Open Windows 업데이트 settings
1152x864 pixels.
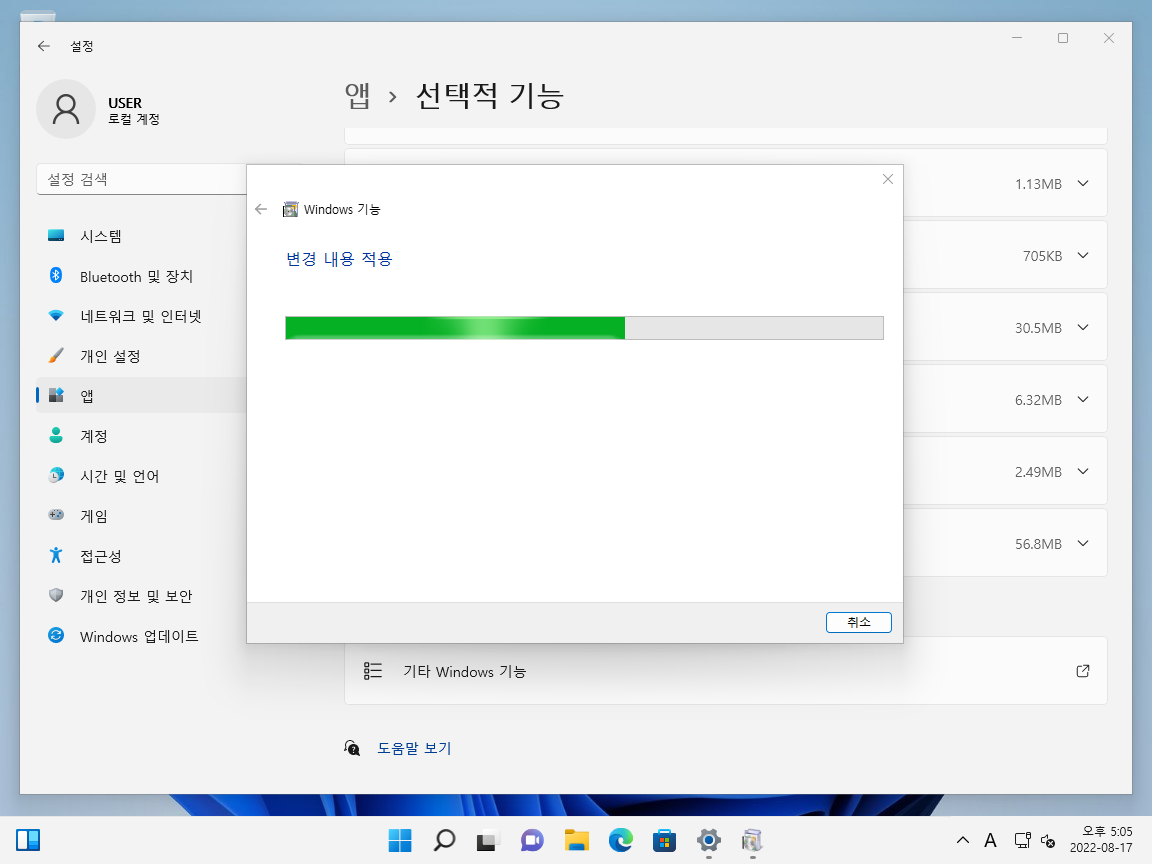(141, 636)
